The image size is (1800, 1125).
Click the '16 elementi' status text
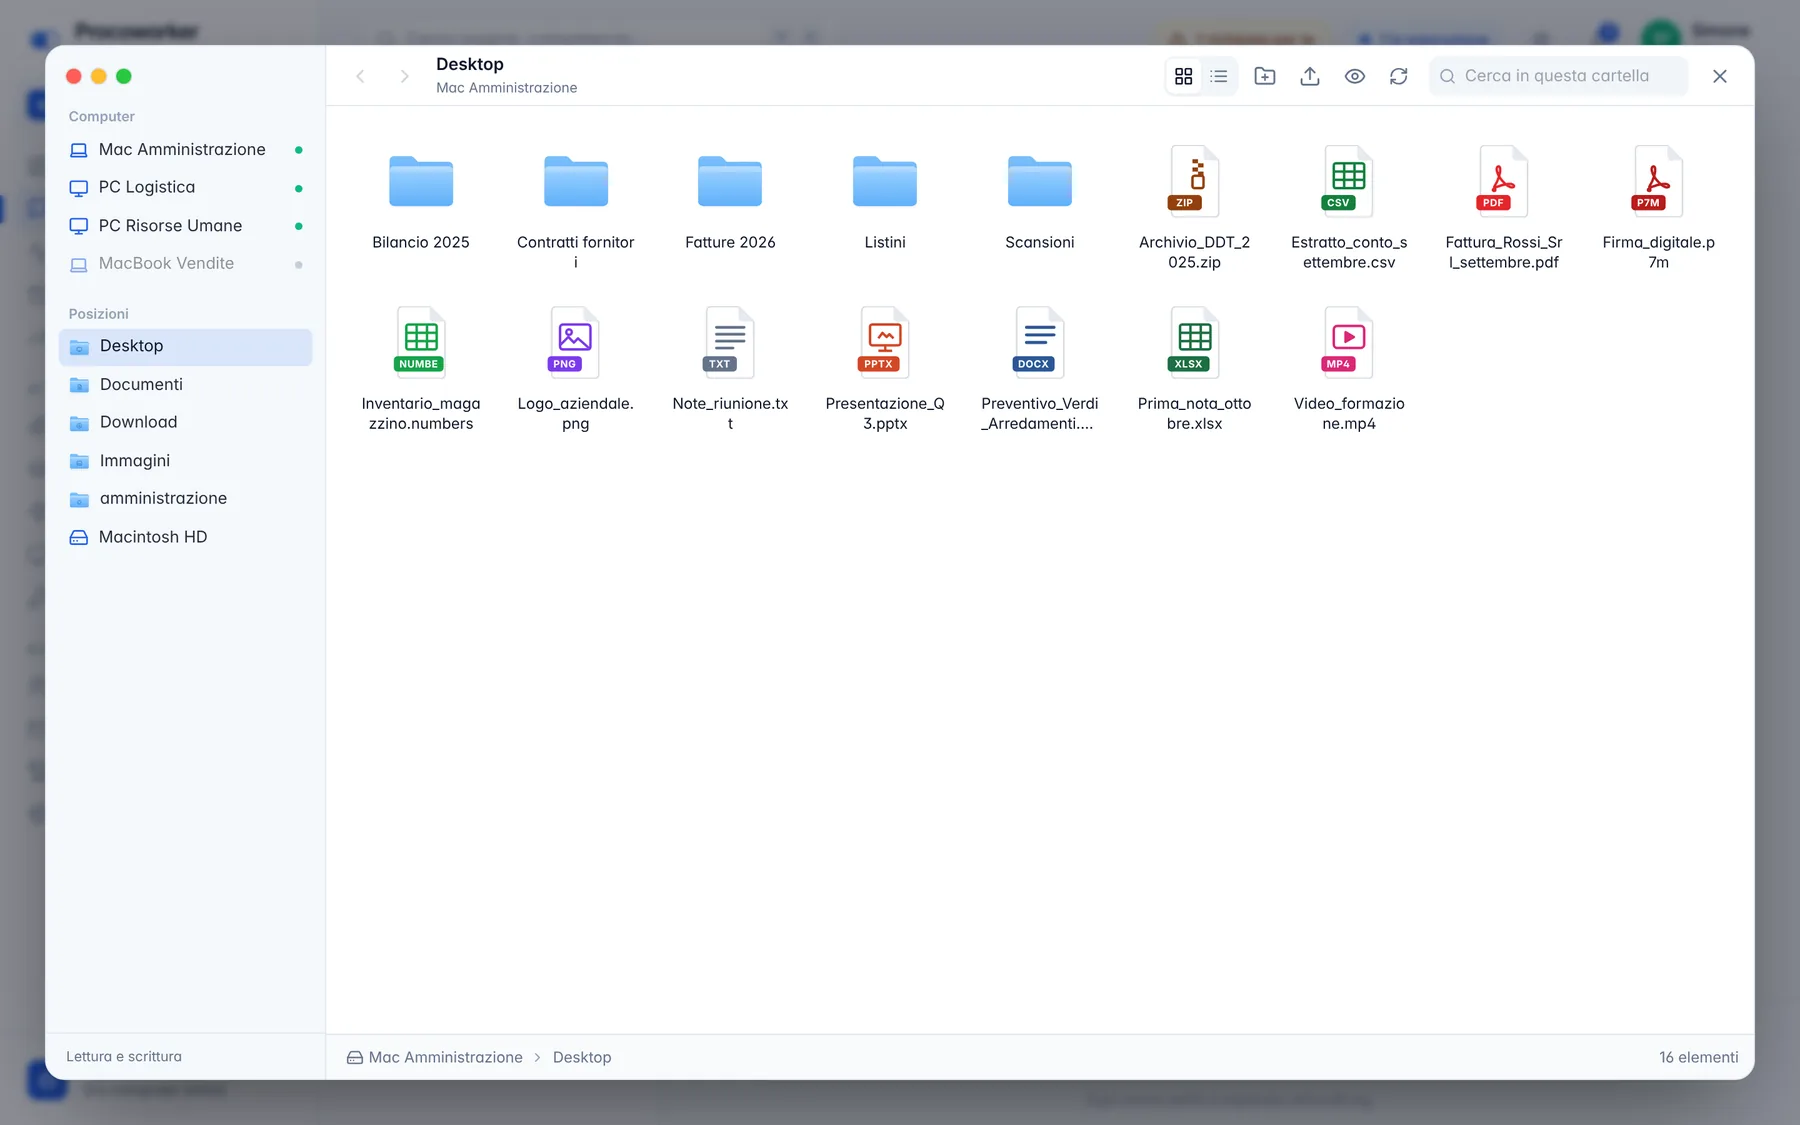pyautogui.click(x=1699, y=1058)
